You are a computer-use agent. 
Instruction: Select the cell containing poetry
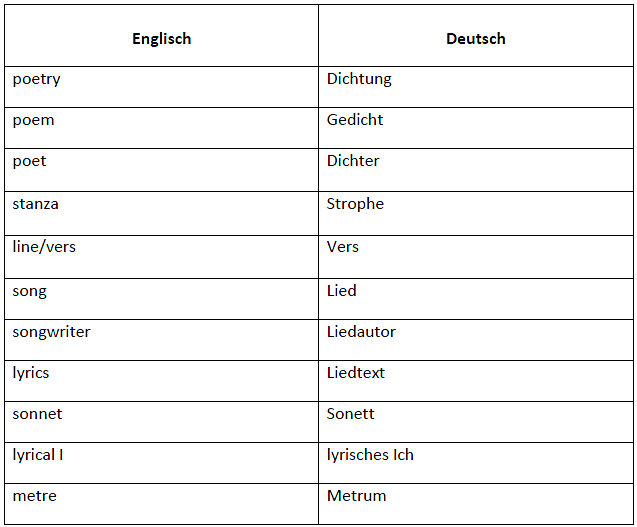coord(161,87)
